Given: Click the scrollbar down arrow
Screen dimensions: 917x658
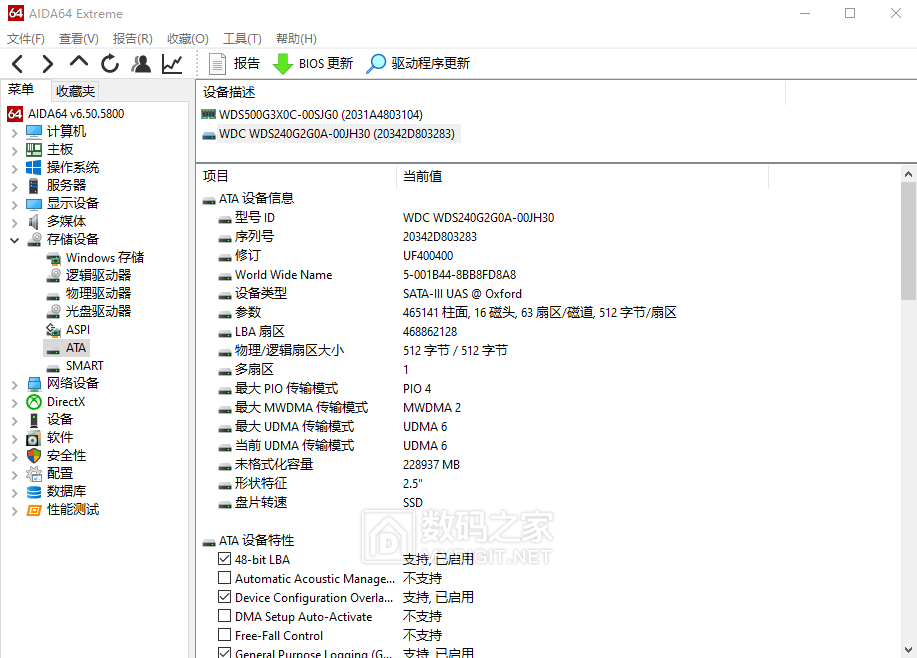Looking at the screenshot, I should point(908,650).
